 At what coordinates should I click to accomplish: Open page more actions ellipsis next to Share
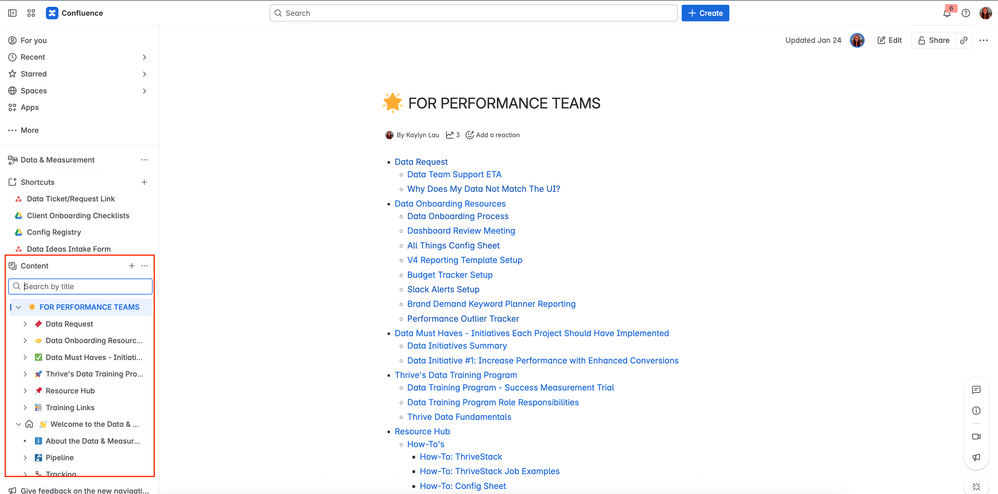(x=984, y=40)
